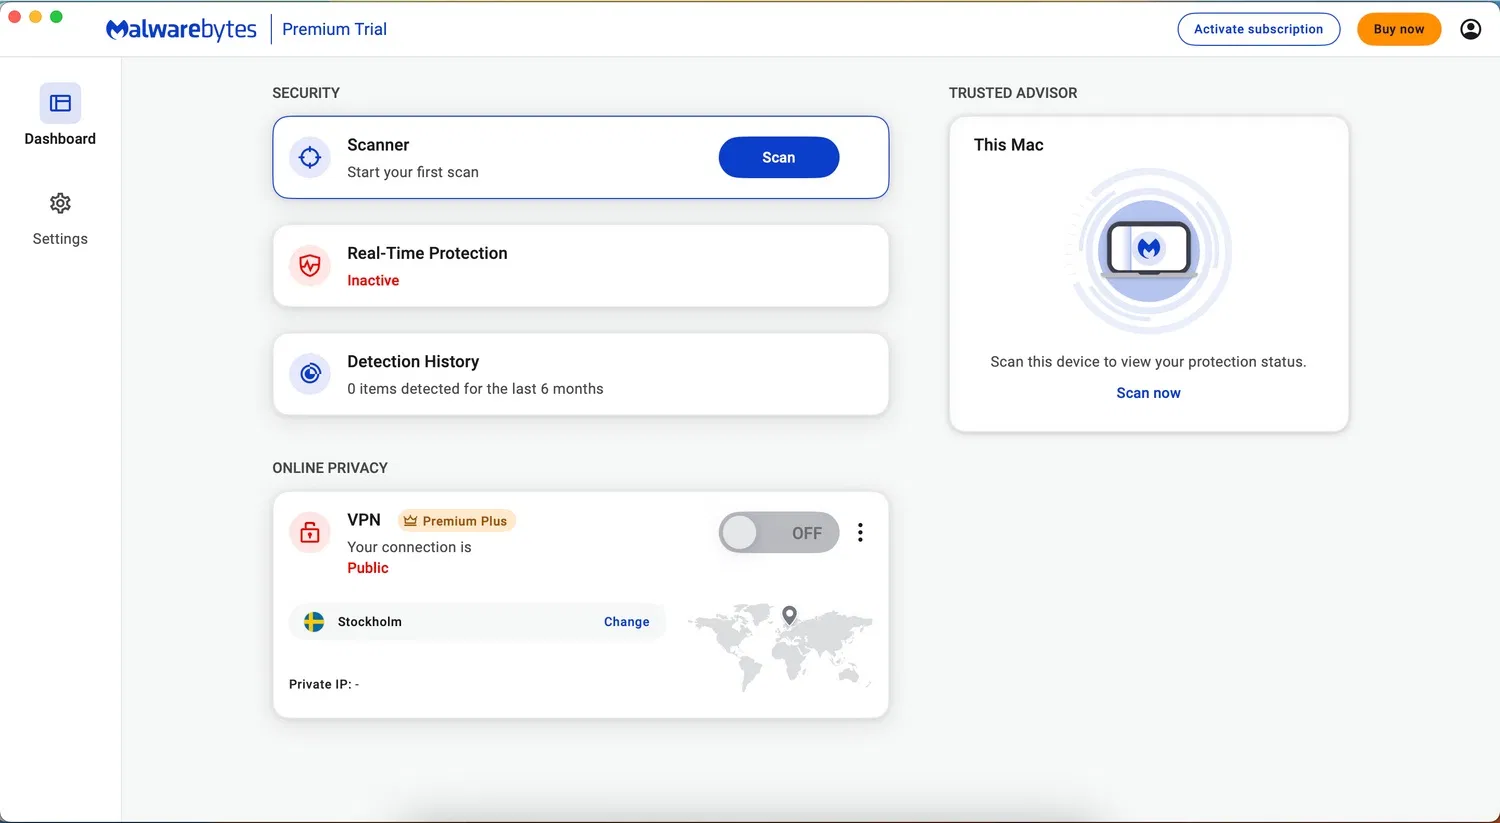1500x823 pixels.
Task: Click the world map thumbnail
Action: pyautogui.click(x=781, y=646)
